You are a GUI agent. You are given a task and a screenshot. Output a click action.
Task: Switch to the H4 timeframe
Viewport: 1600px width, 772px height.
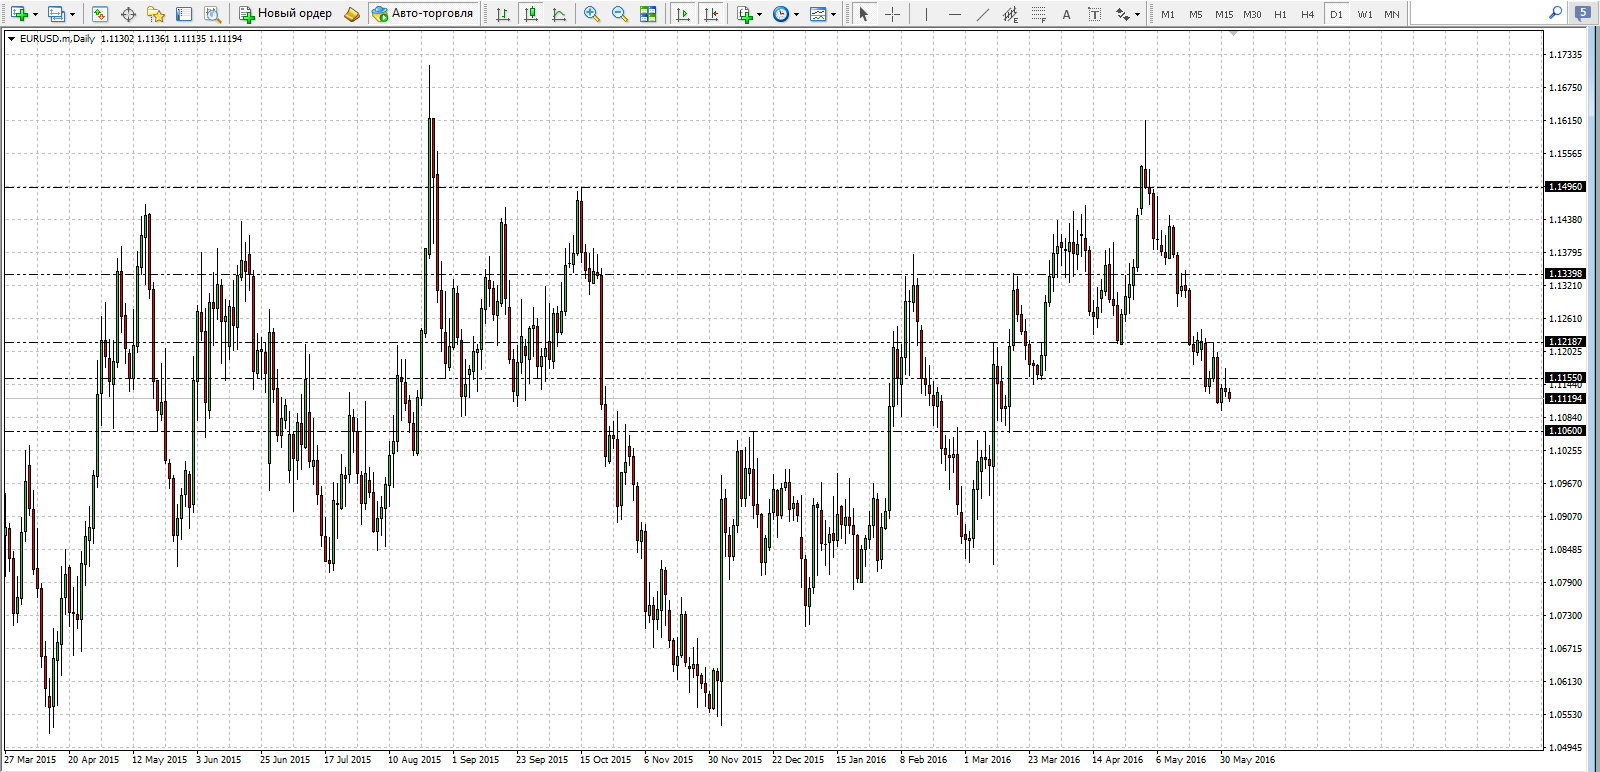pos(1308,14)
